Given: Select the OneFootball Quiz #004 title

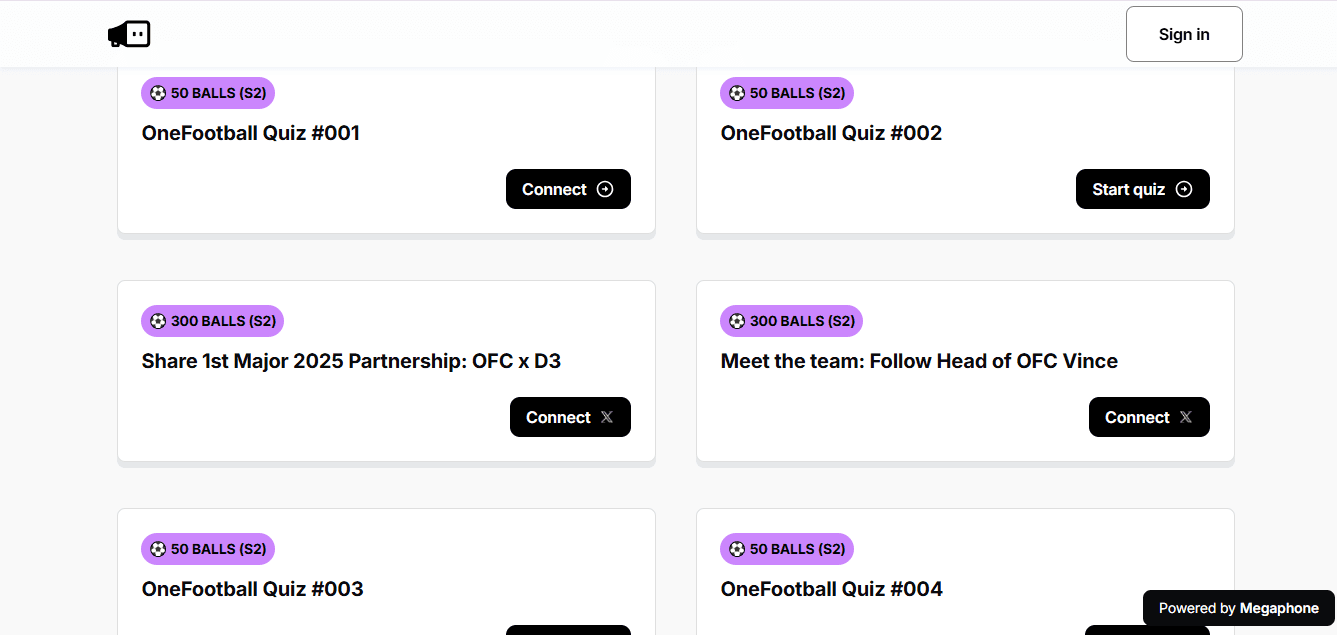Looking at the screenshot, I should [831, 589].
